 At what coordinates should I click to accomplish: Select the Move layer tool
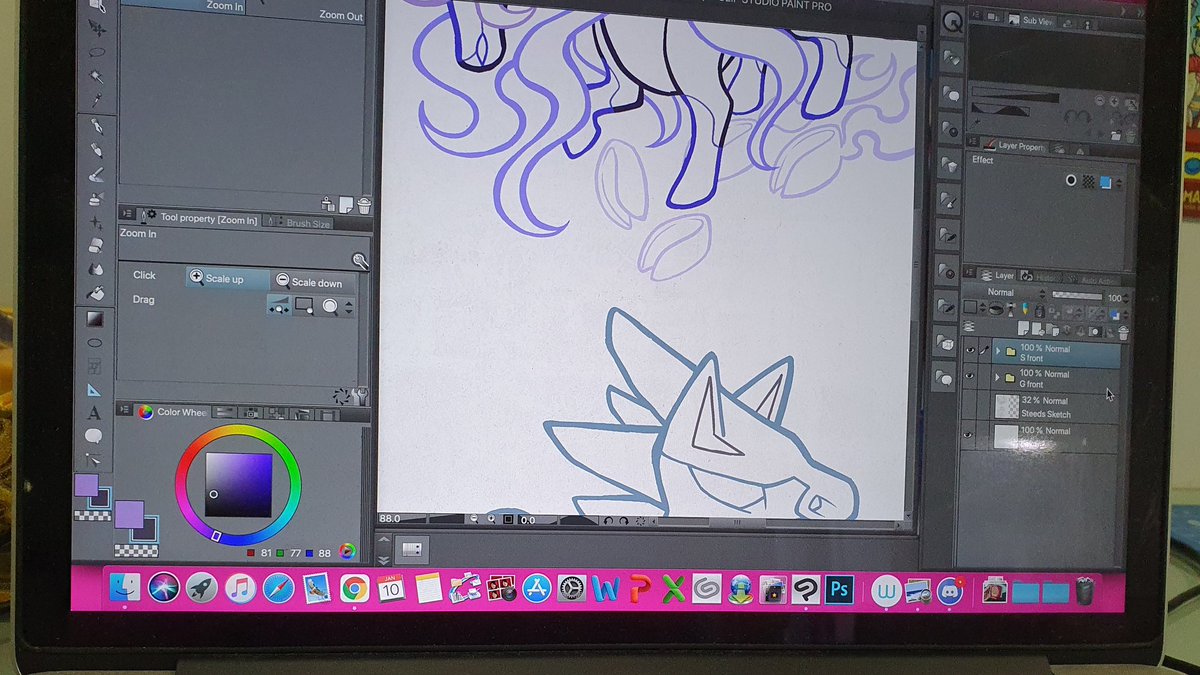(98, 27)
